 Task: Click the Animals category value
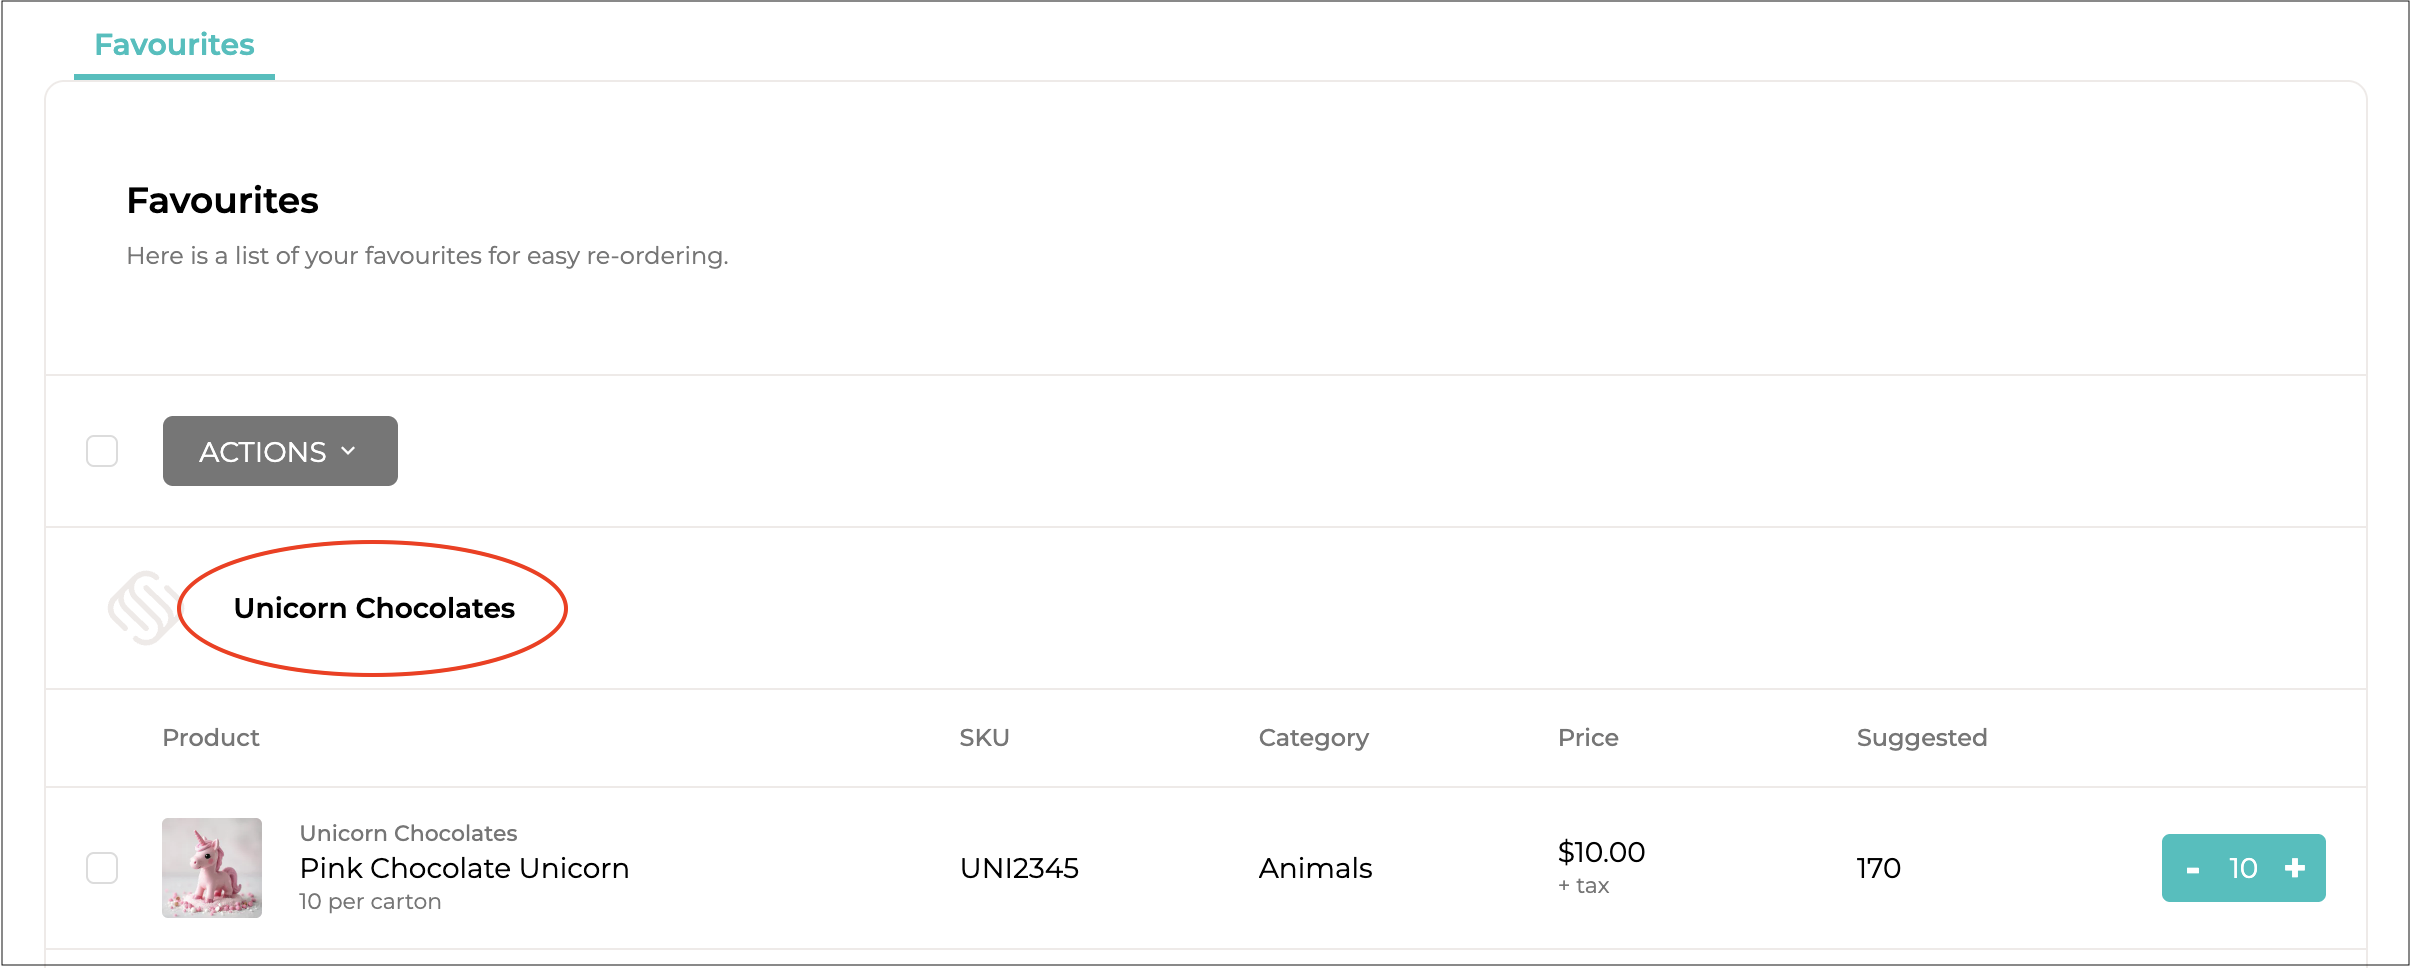coord(1315,868)
